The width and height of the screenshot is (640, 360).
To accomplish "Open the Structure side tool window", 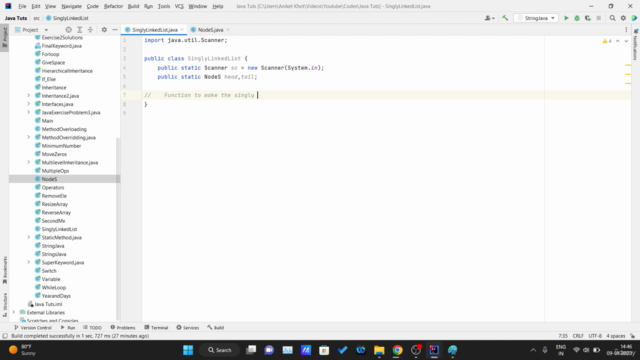I will click(x=4, y=304).
